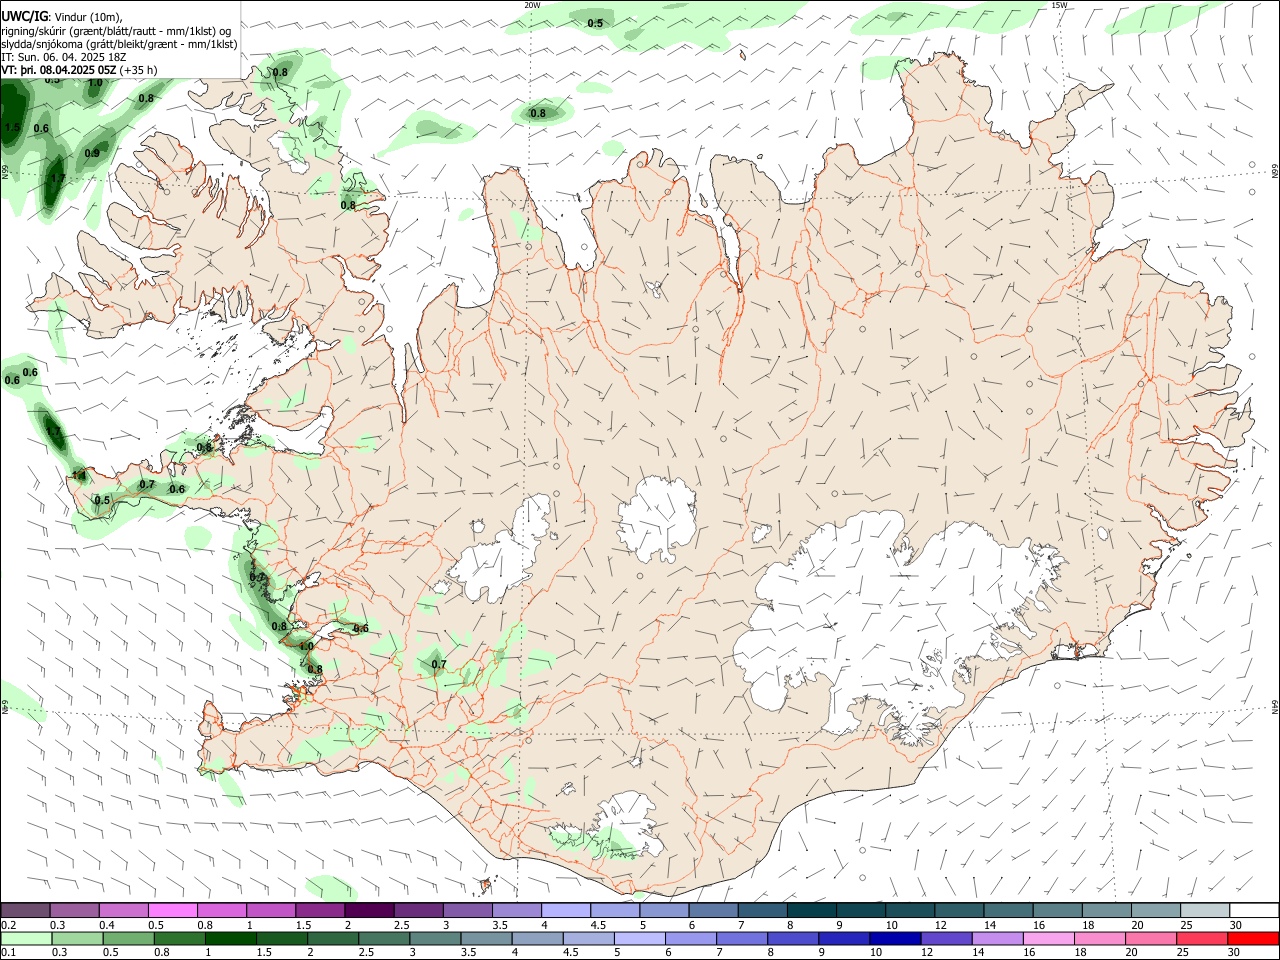Viewport: 1280px width, 960px height.
Task: Click the 'IT: Sun. 06. 04. 2025 18Z' line
Action: point(64,57)
